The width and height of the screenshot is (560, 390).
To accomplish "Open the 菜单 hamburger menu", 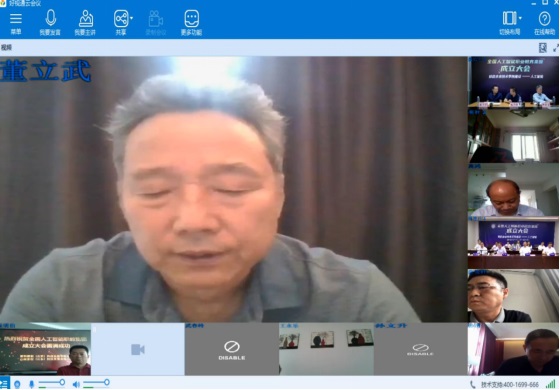I will coord(16,22).
